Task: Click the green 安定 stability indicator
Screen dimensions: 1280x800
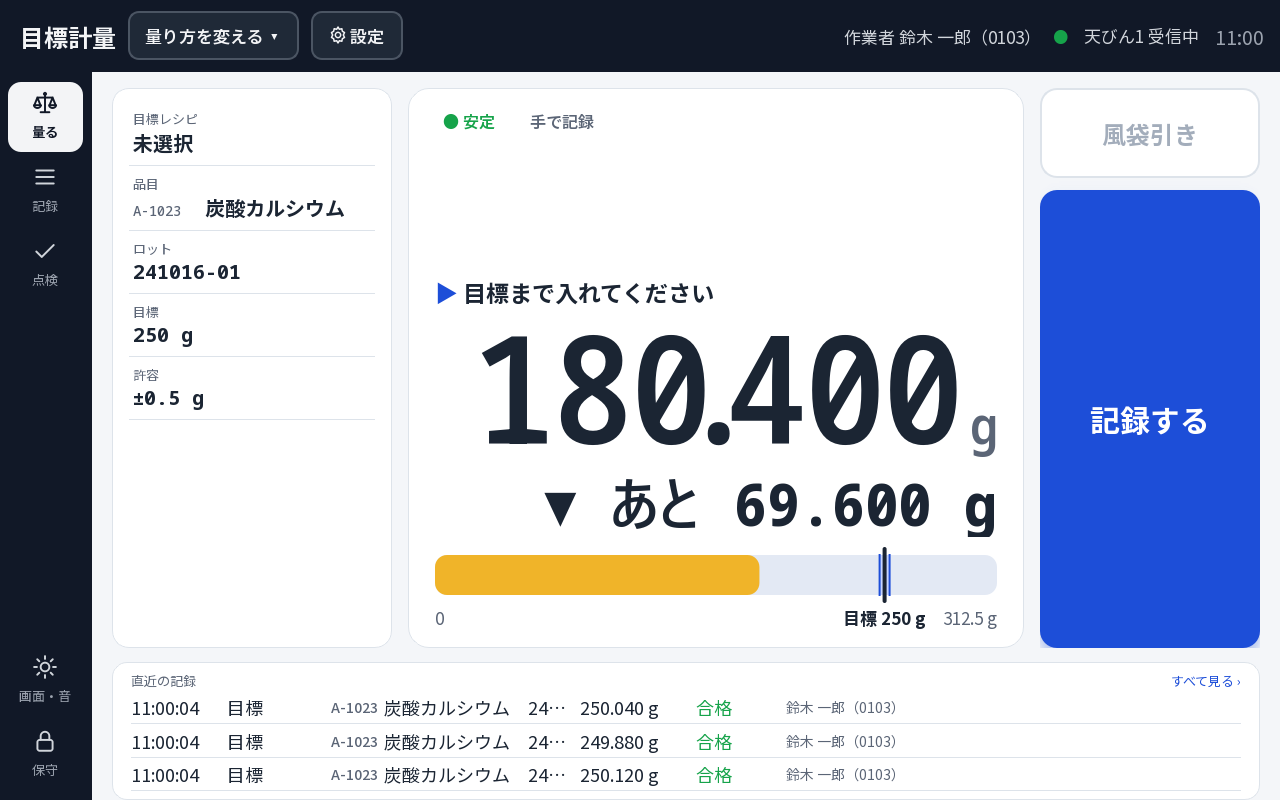Action: 469,122
